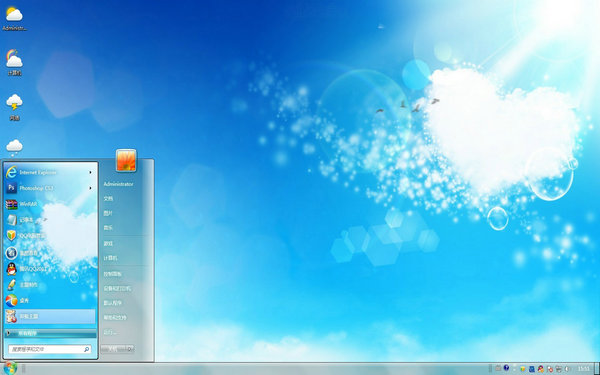Select the Administrator sun-cloud desktop icon
This screenshot has width=600, height=375.
click(x=14, y=18)
